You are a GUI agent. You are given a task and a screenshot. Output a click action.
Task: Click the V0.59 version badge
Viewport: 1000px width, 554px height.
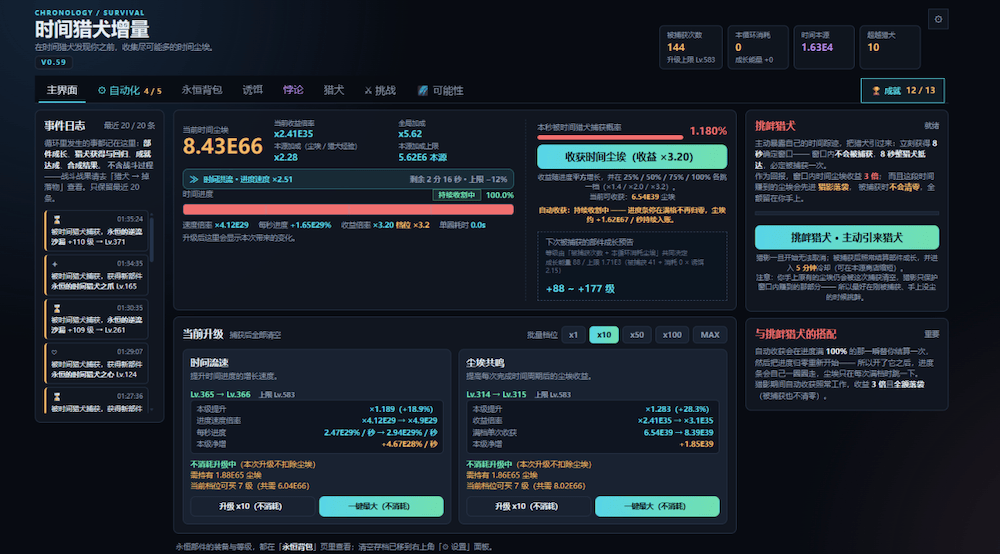[x=54, y=62]
